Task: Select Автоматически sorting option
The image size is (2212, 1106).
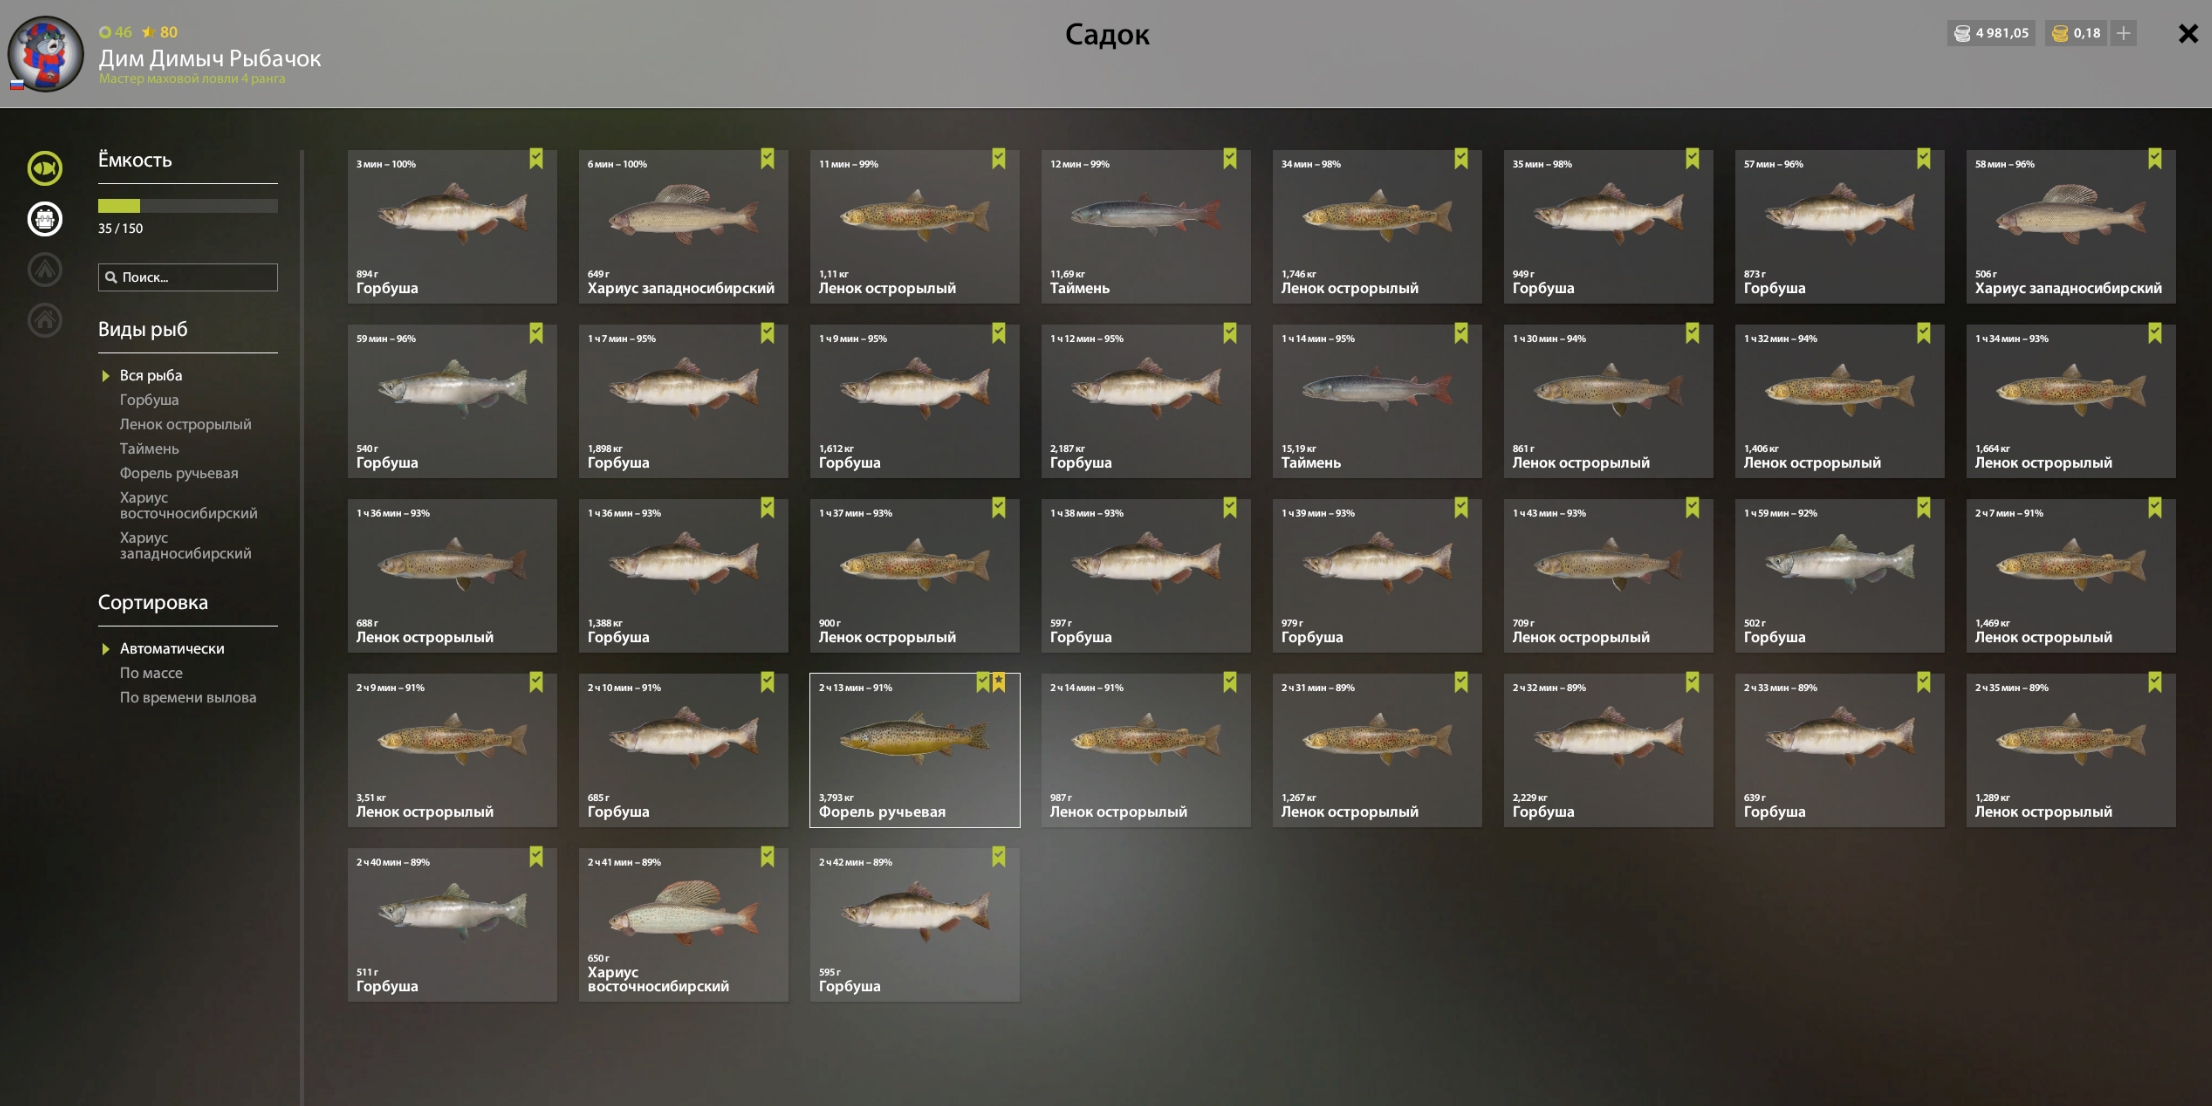Action: click(172, 649)
